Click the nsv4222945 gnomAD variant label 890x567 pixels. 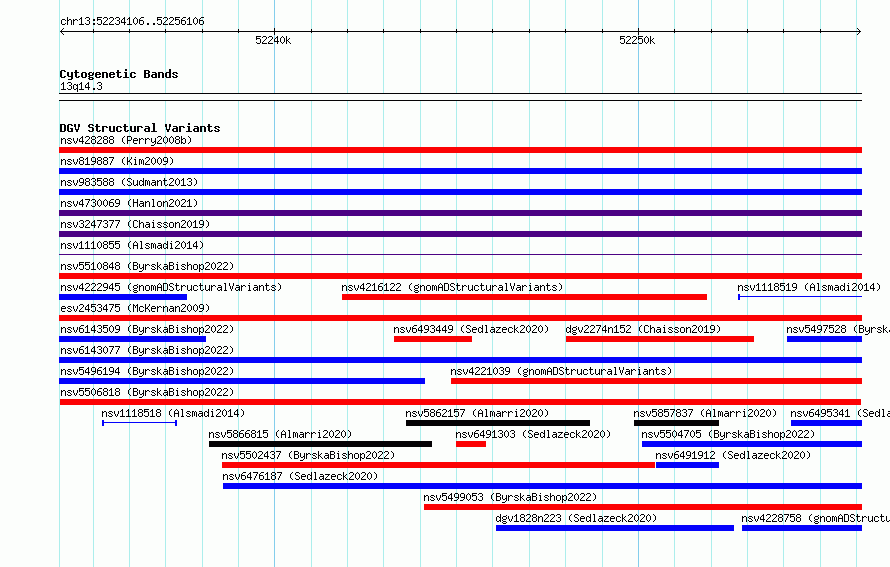171,287
